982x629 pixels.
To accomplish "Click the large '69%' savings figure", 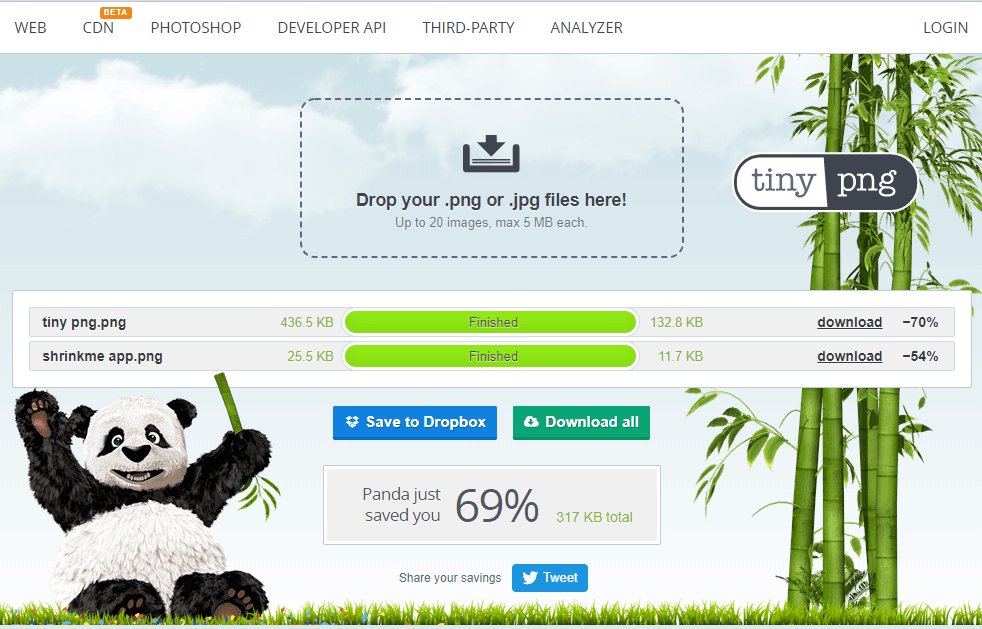I will point(497,506).
